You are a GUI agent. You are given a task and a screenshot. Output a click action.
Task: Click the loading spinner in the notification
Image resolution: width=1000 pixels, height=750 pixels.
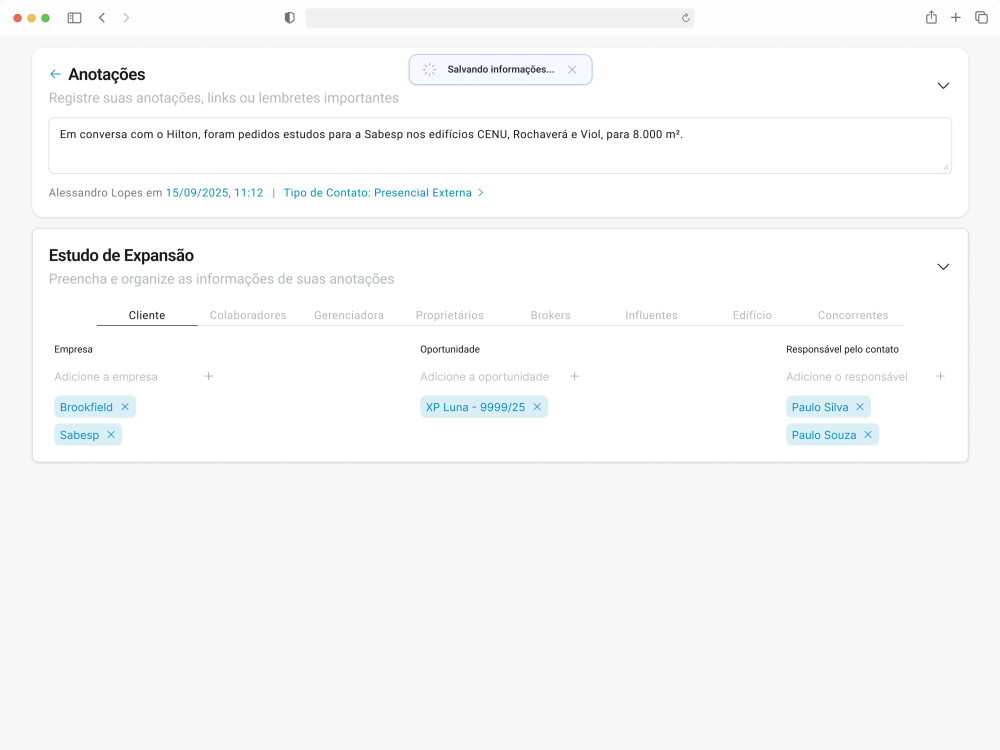click(x=429, y=70)
